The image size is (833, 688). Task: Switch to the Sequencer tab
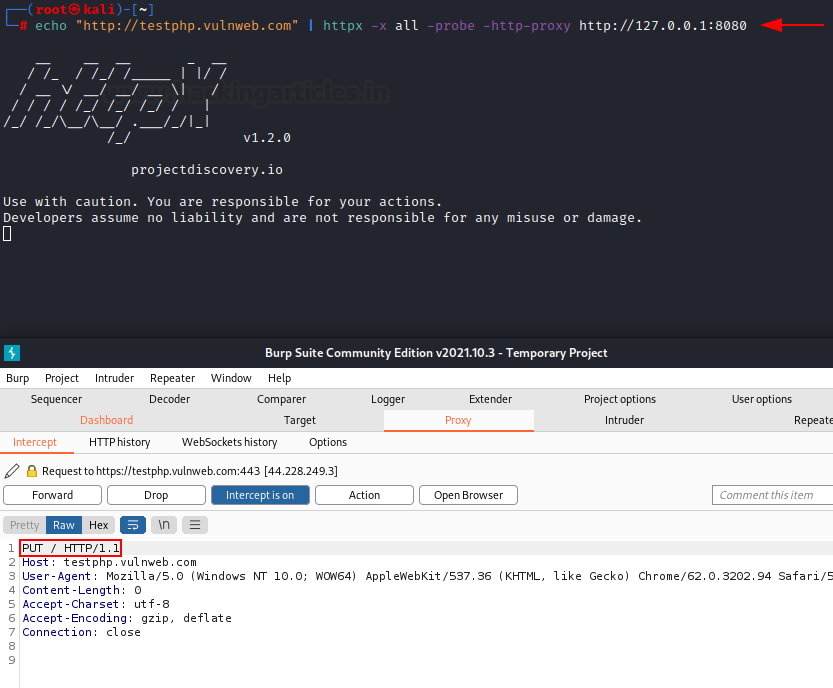(56, 399)
